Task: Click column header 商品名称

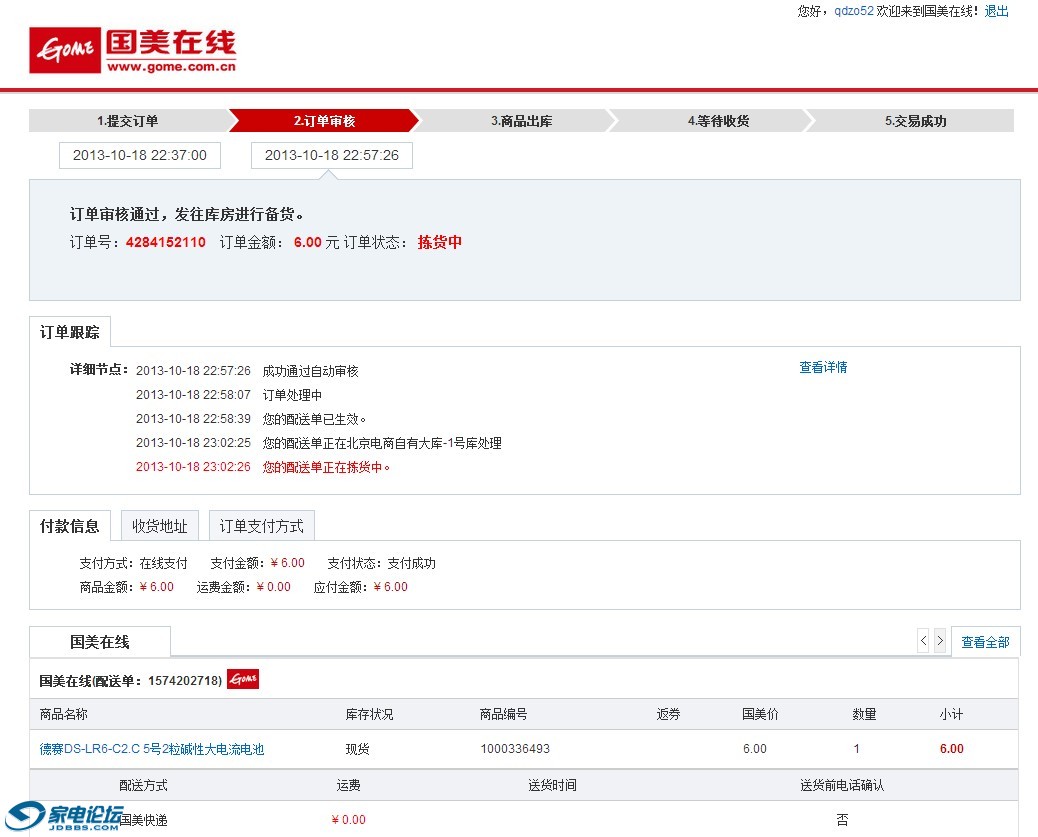Action: pos(64,714)
